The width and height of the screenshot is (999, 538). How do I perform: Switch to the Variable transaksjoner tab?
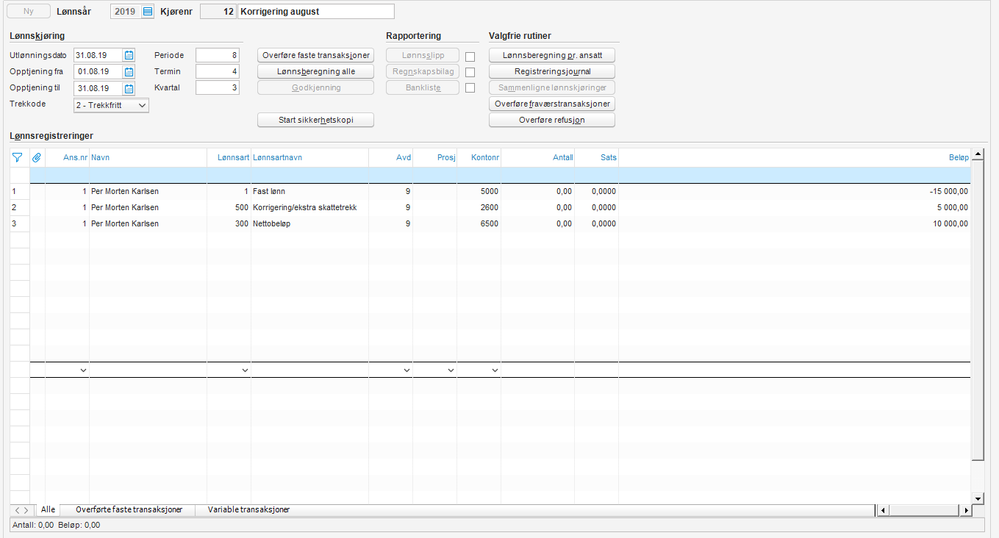248,510
